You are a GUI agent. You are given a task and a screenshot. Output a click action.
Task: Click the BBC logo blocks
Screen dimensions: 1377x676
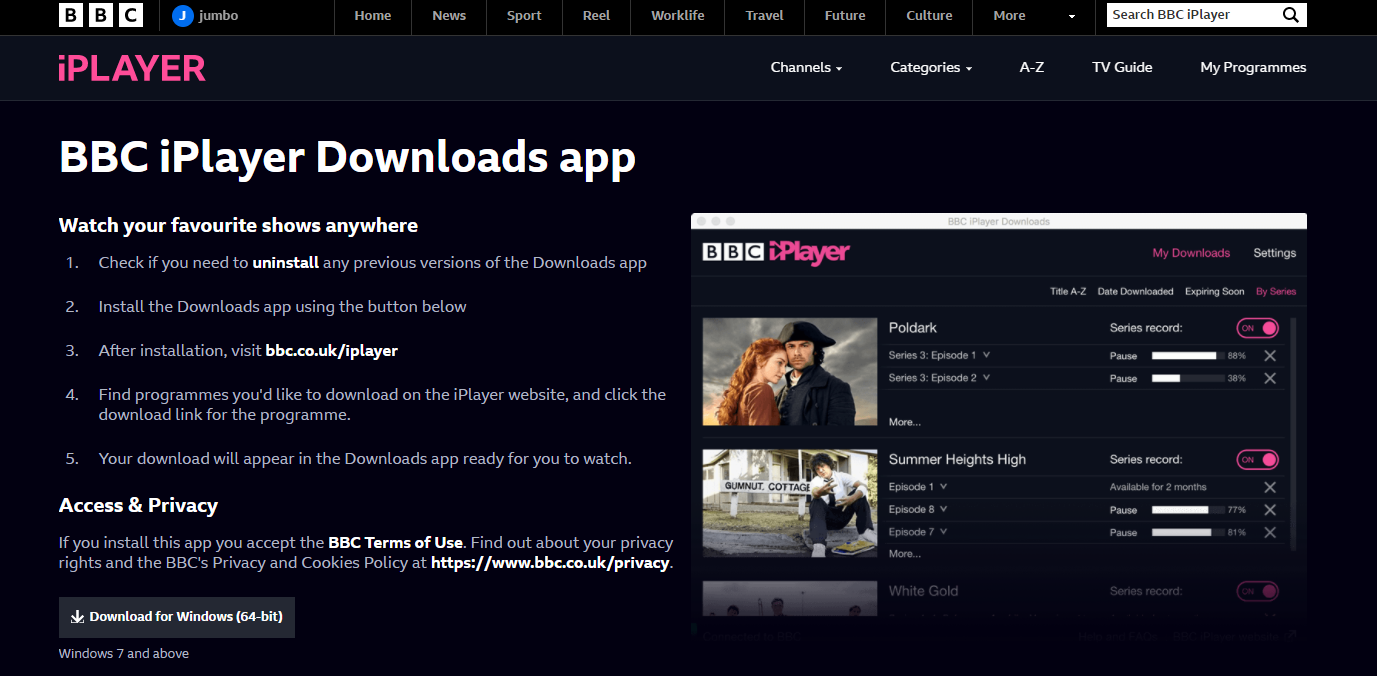tap(100, 15)
